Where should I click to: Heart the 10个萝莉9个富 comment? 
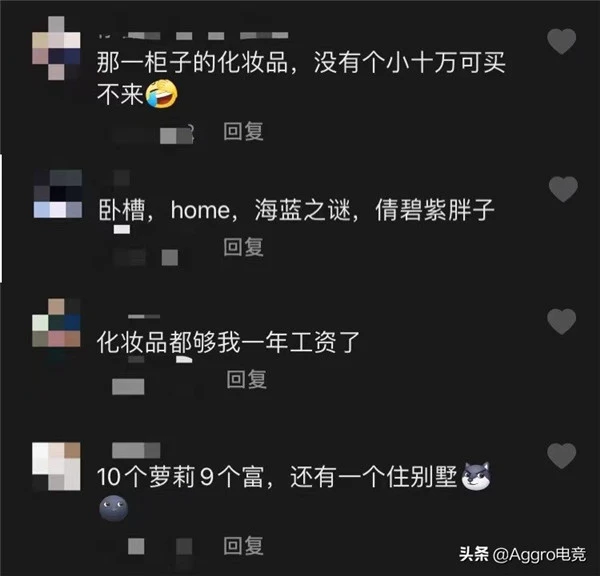(561, 456)
